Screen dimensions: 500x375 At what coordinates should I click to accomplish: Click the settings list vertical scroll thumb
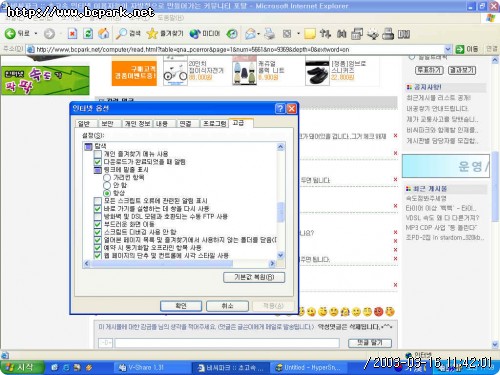(281, 212)
